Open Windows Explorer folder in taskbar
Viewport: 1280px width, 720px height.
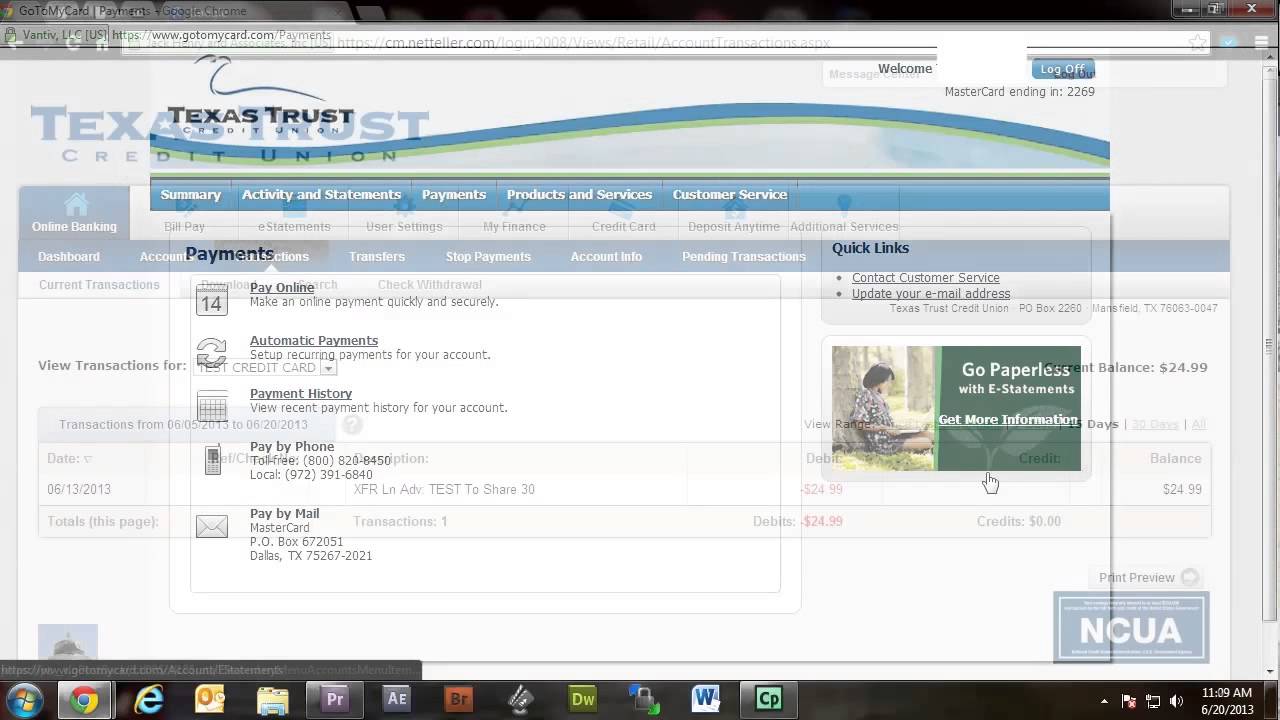[x=273, y=699]
